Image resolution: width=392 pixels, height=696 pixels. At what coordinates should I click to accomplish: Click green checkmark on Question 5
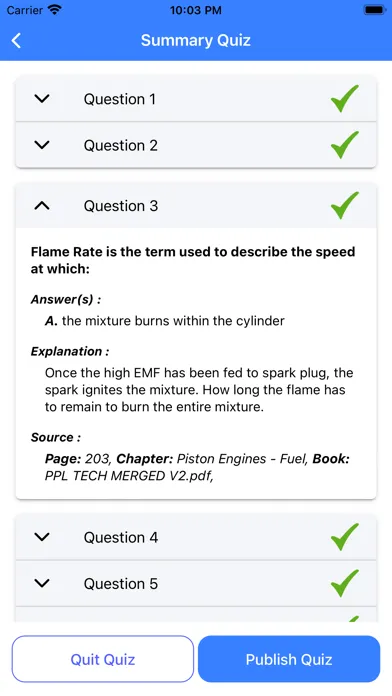pyautogui.click(x=345, y=583)
